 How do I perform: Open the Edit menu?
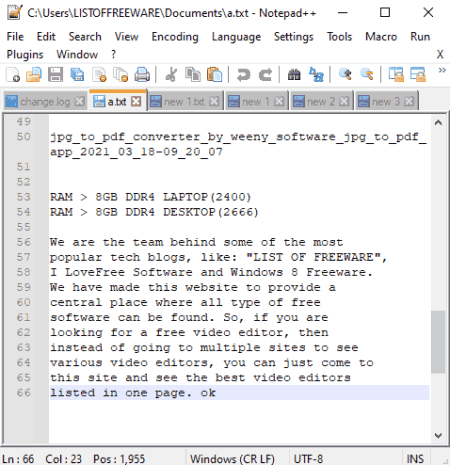click(x=46, y=36)
